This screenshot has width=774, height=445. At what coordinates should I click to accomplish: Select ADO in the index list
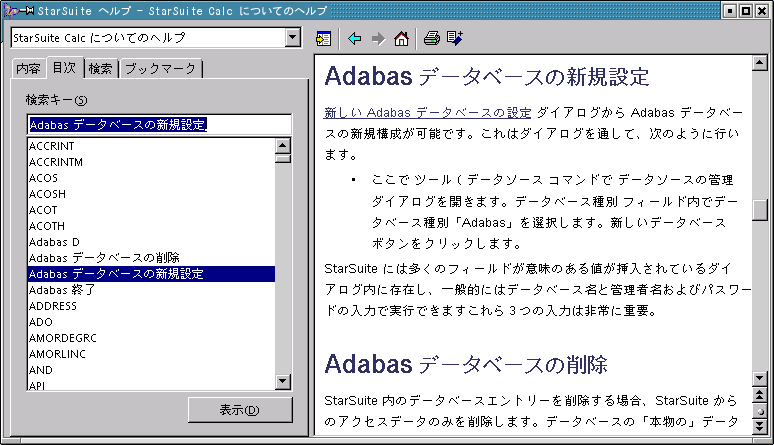coord(151,322)
